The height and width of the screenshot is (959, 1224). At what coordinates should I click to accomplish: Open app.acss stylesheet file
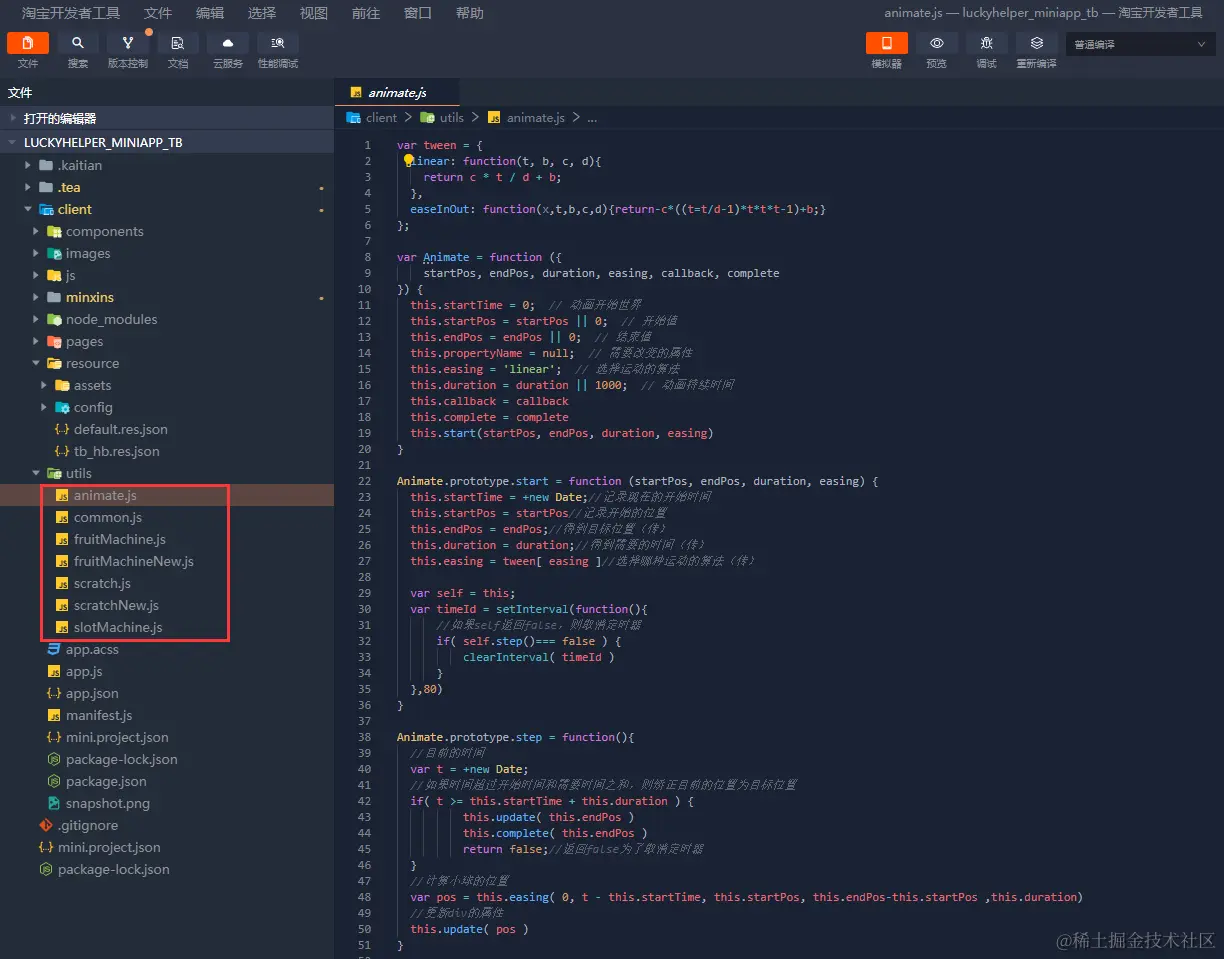coord(166,649)
